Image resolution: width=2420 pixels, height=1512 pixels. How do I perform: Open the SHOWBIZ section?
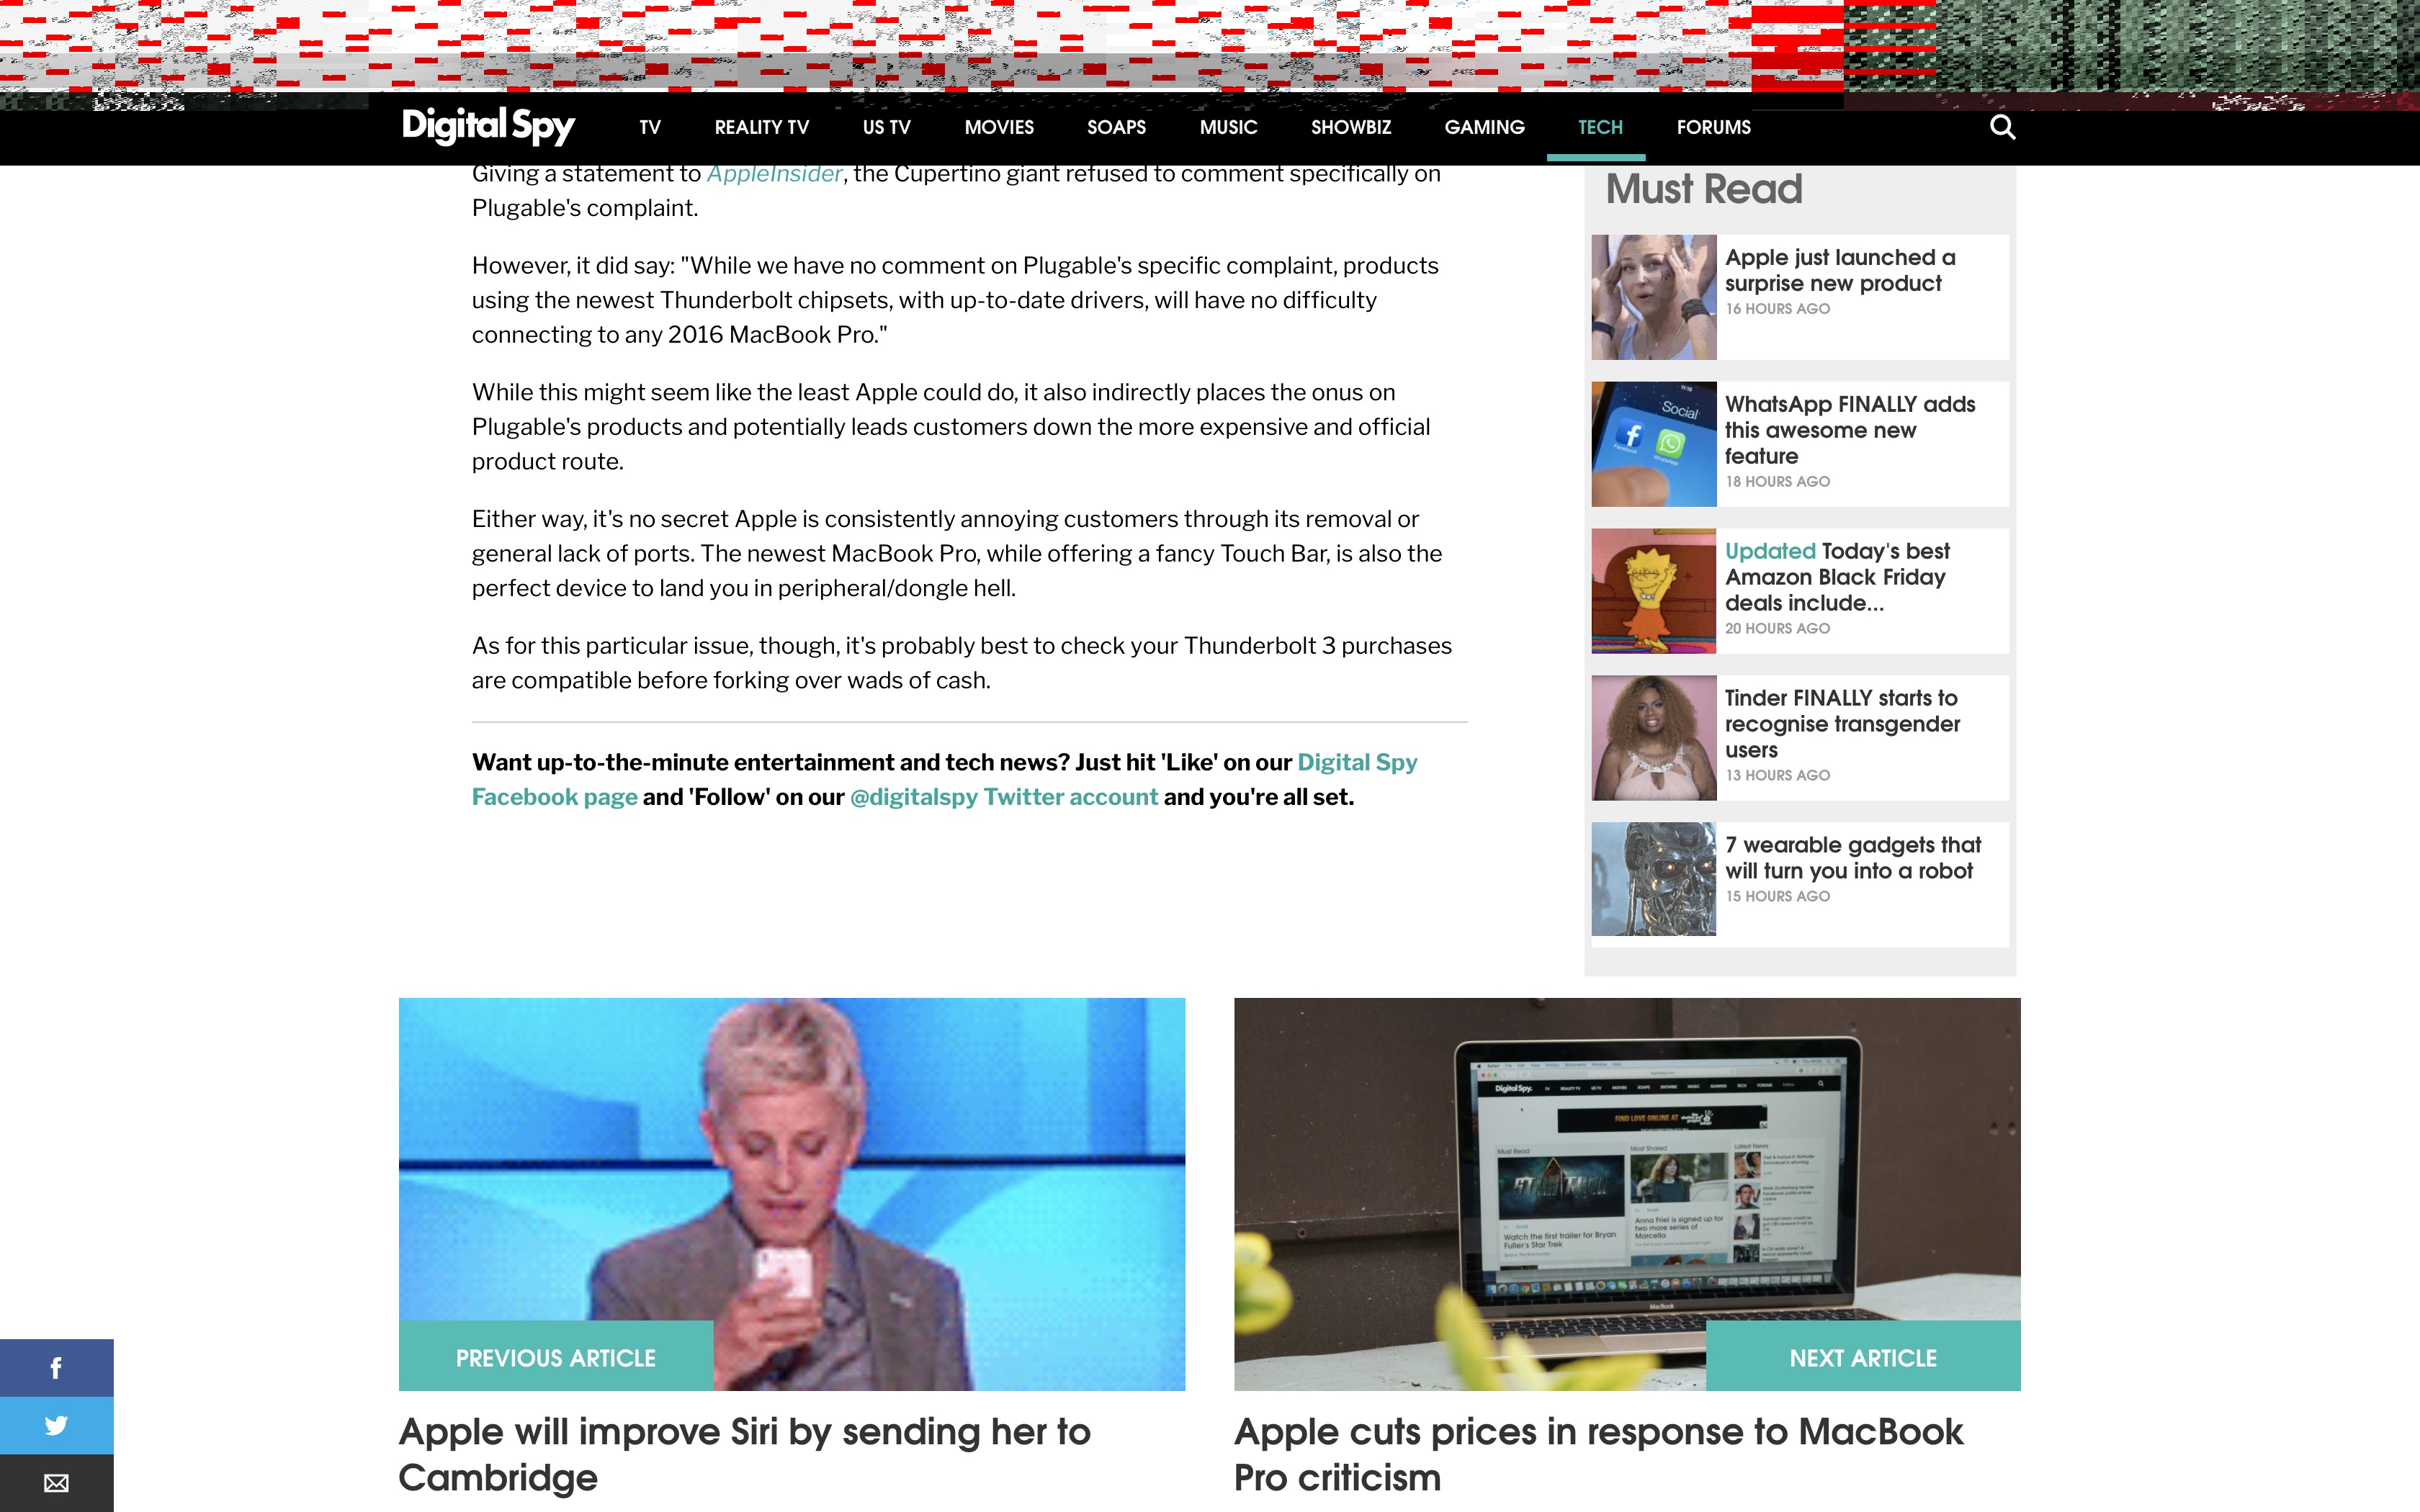1350,127
